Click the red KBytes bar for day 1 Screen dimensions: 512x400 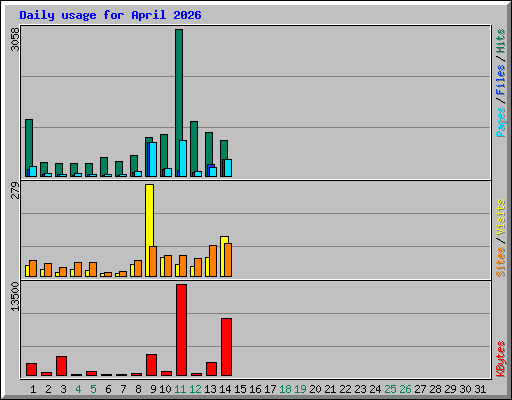(31, 370)
